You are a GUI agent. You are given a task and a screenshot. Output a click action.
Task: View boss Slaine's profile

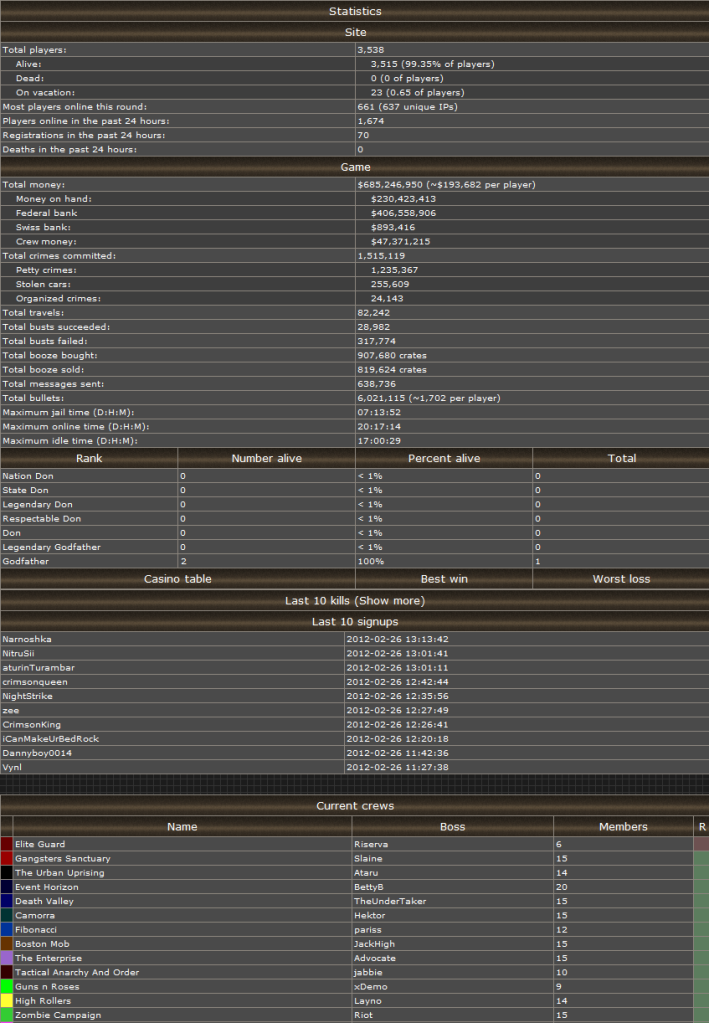pos(369,859)
